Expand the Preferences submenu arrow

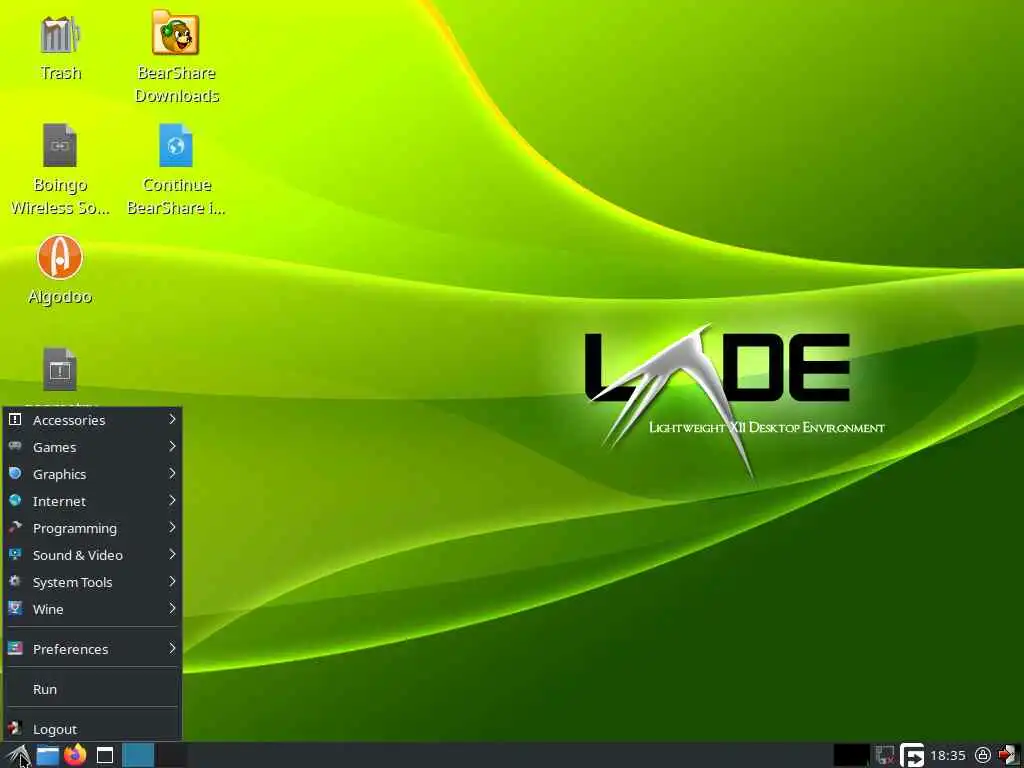click(x=172, y=648)
